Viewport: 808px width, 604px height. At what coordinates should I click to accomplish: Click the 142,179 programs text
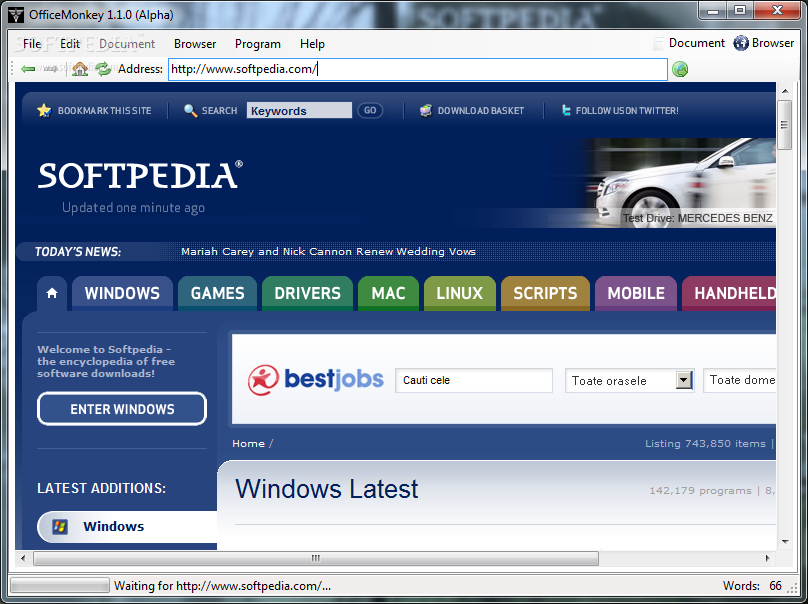(x=700, y=491)
